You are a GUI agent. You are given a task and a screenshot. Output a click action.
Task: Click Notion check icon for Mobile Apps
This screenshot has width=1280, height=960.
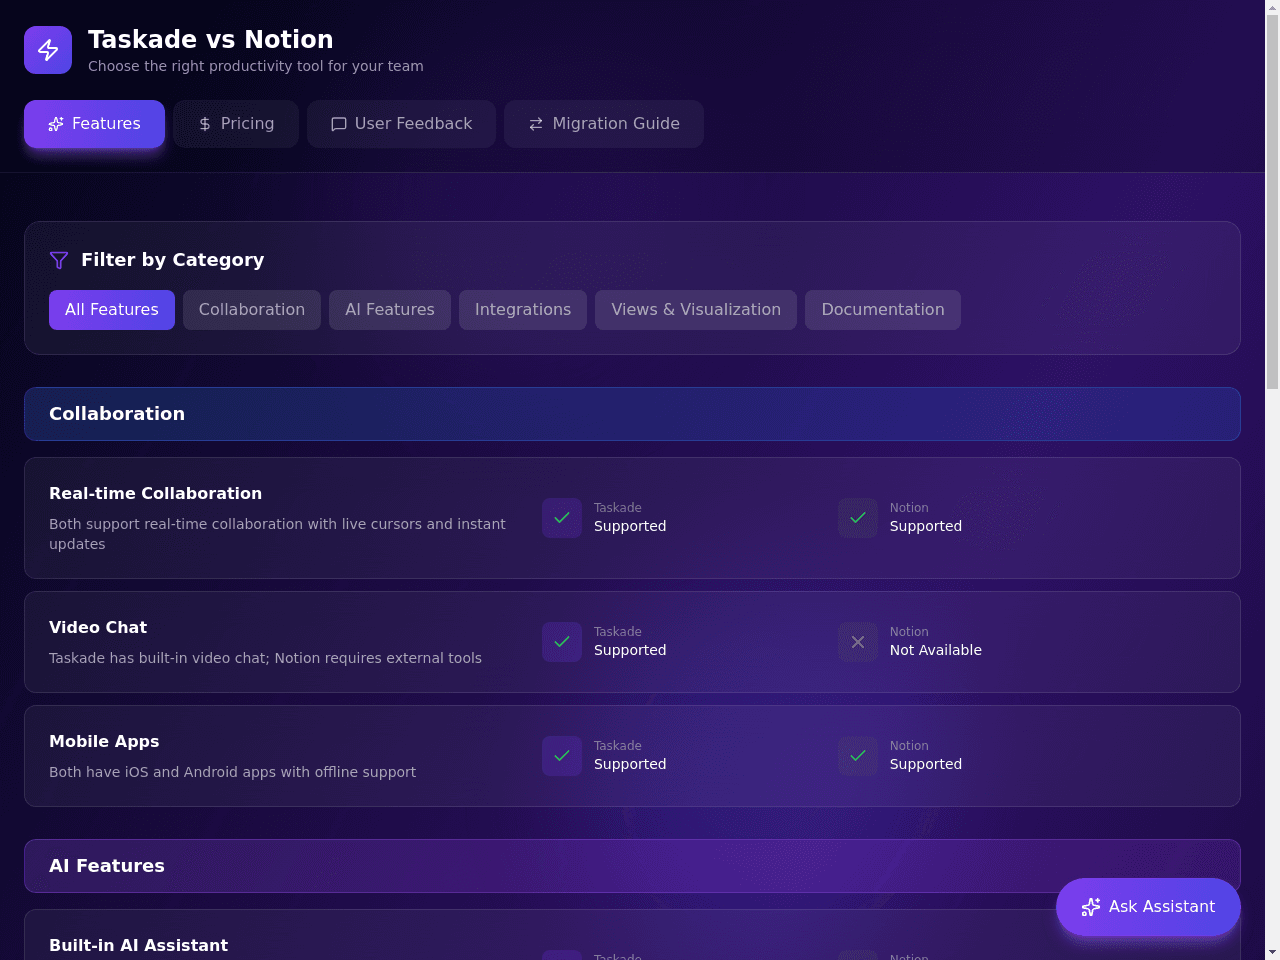858,756
